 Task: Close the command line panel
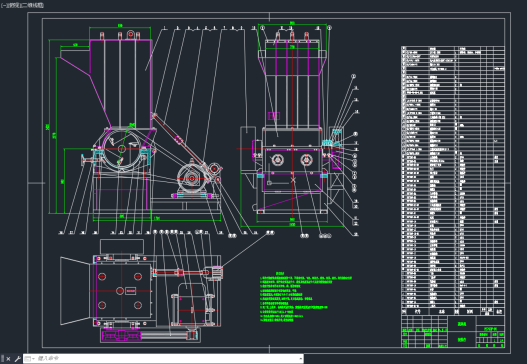coord(8,359)
